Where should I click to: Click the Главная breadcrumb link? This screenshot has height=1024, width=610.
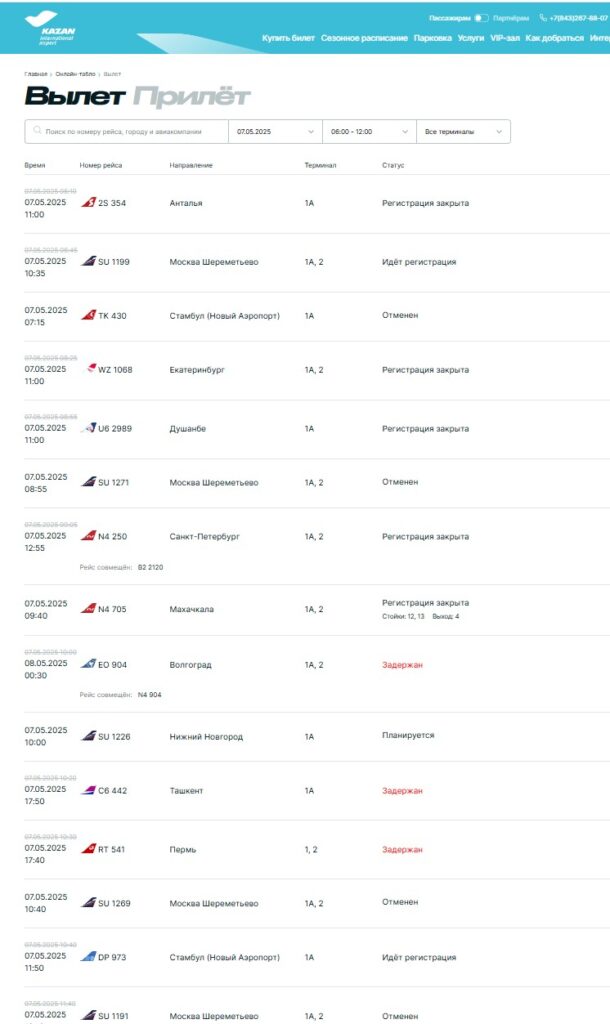click(36, 74)
